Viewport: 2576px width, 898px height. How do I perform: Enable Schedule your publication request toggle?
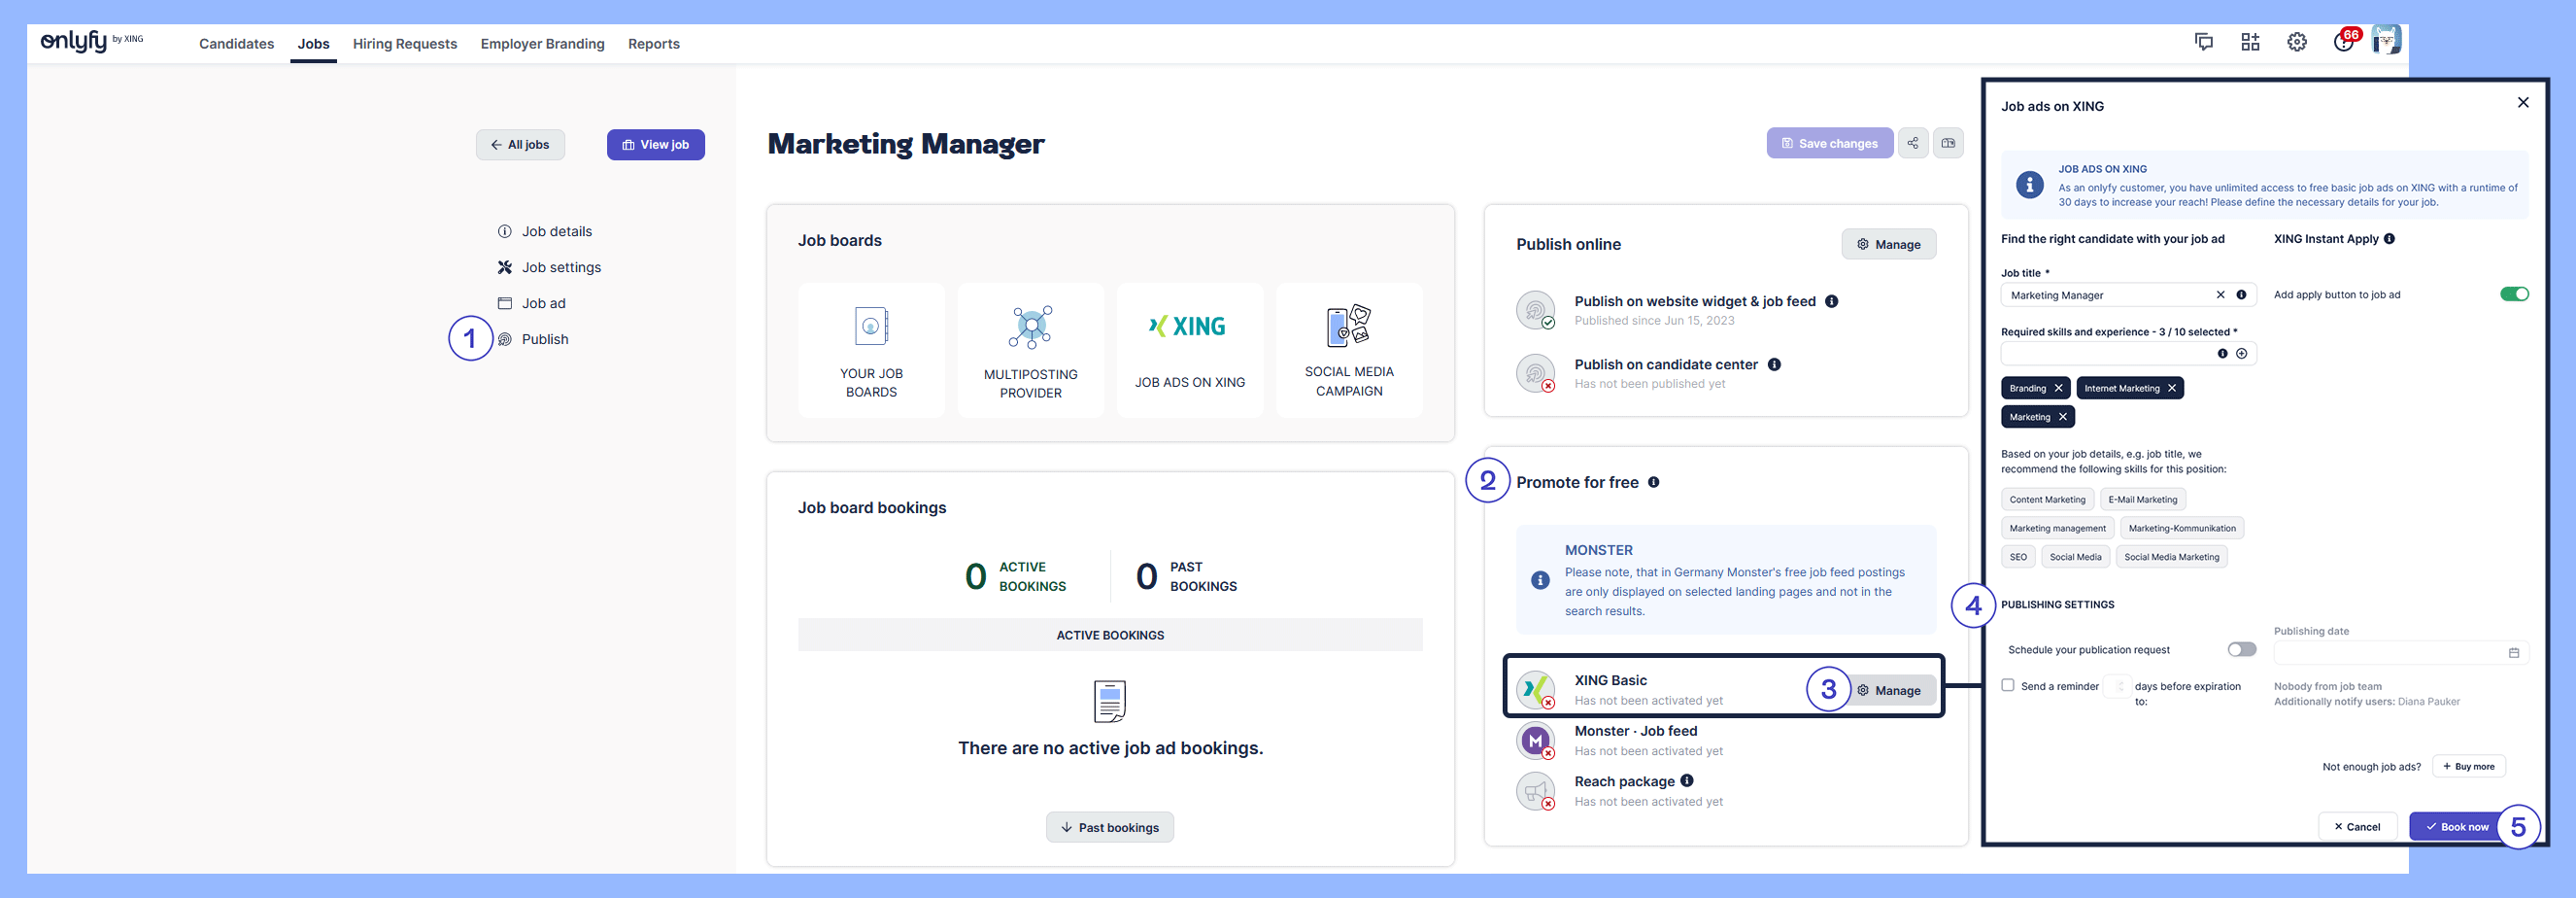[2241, 649]
